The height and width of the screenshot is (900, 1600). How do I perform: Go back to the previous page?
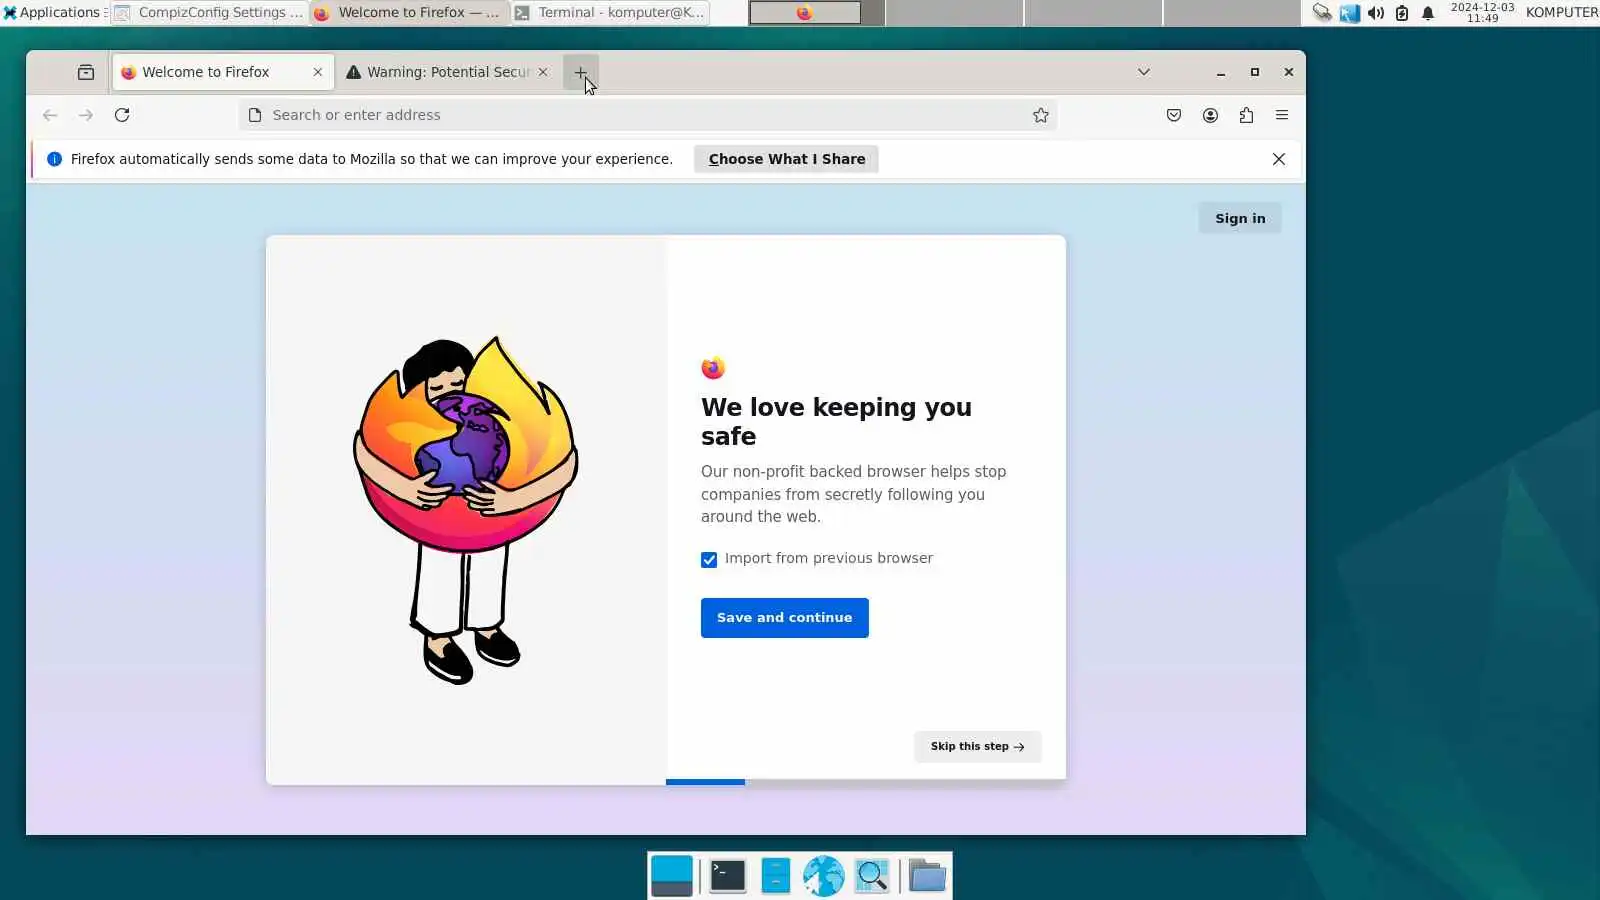(x=50, y=115)
